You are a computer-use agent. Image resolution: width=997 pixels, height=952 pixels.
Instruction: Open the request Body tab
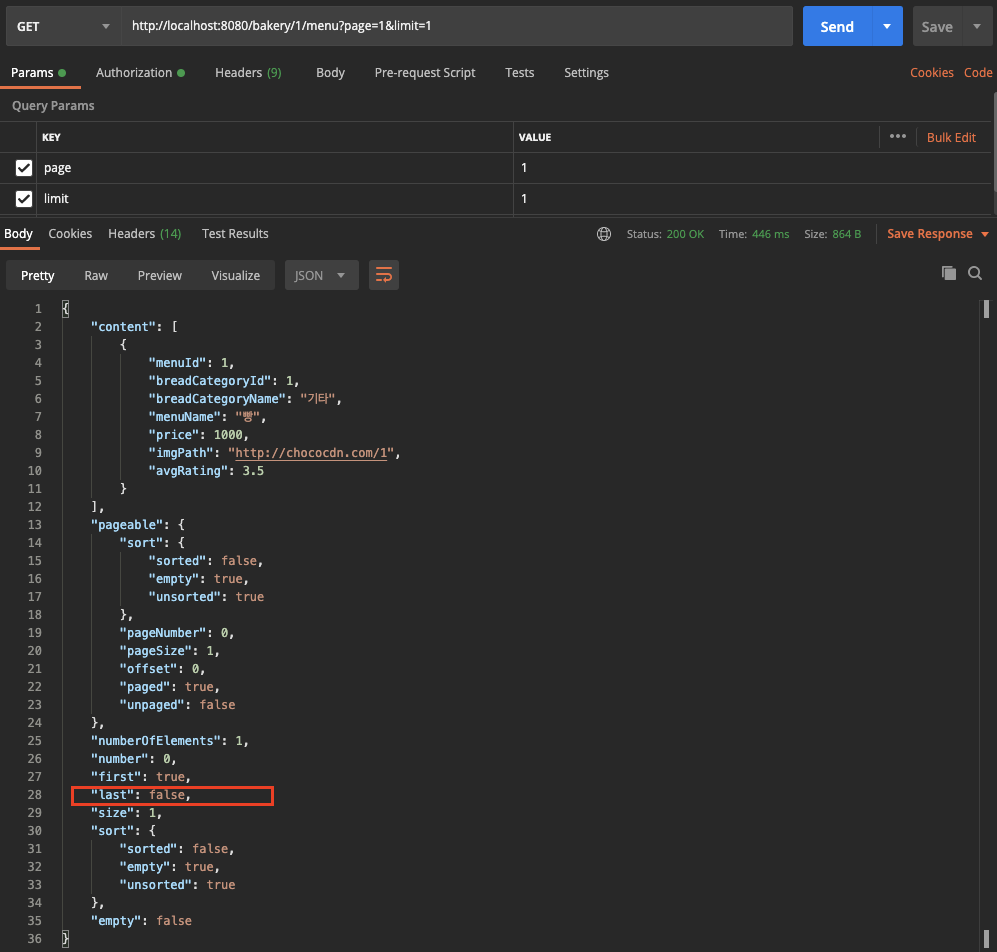pos(330,72)
